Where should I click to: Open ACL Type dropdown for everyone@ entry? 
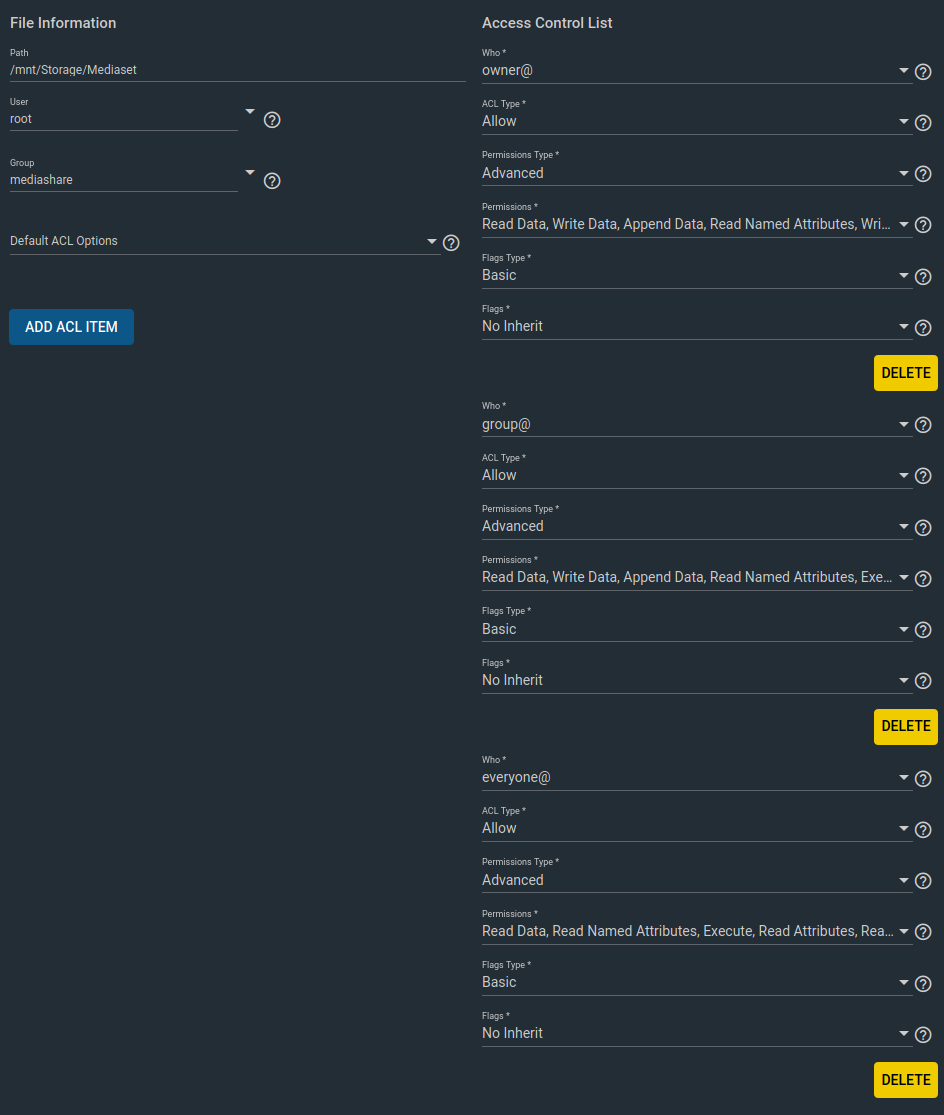(697, 824)
